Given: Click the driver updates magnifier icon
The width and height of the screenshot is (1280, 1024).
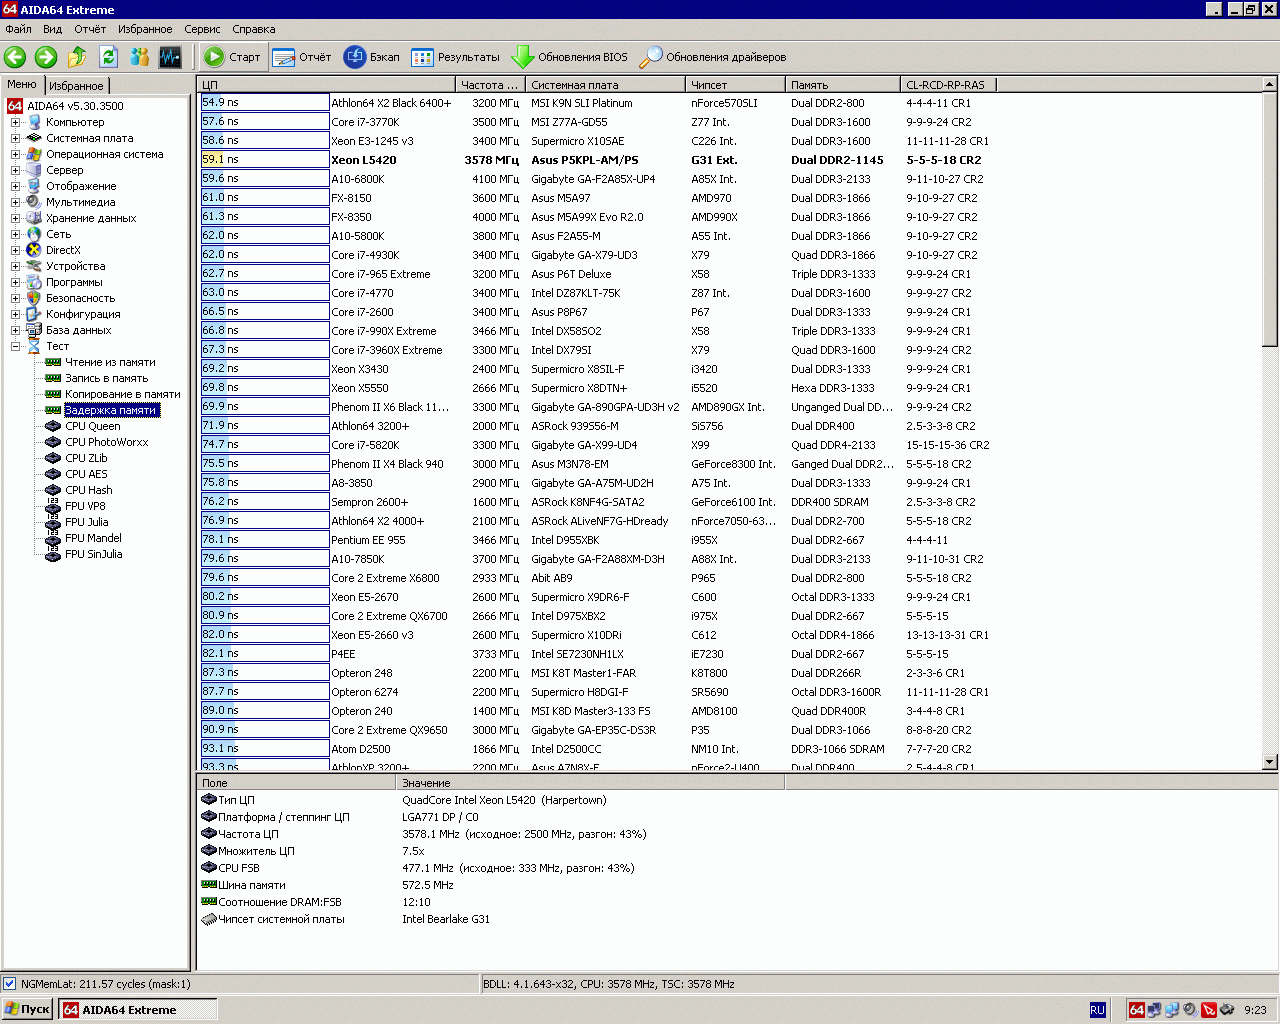Looking at the screenshot, I should [x=651, y=57].
